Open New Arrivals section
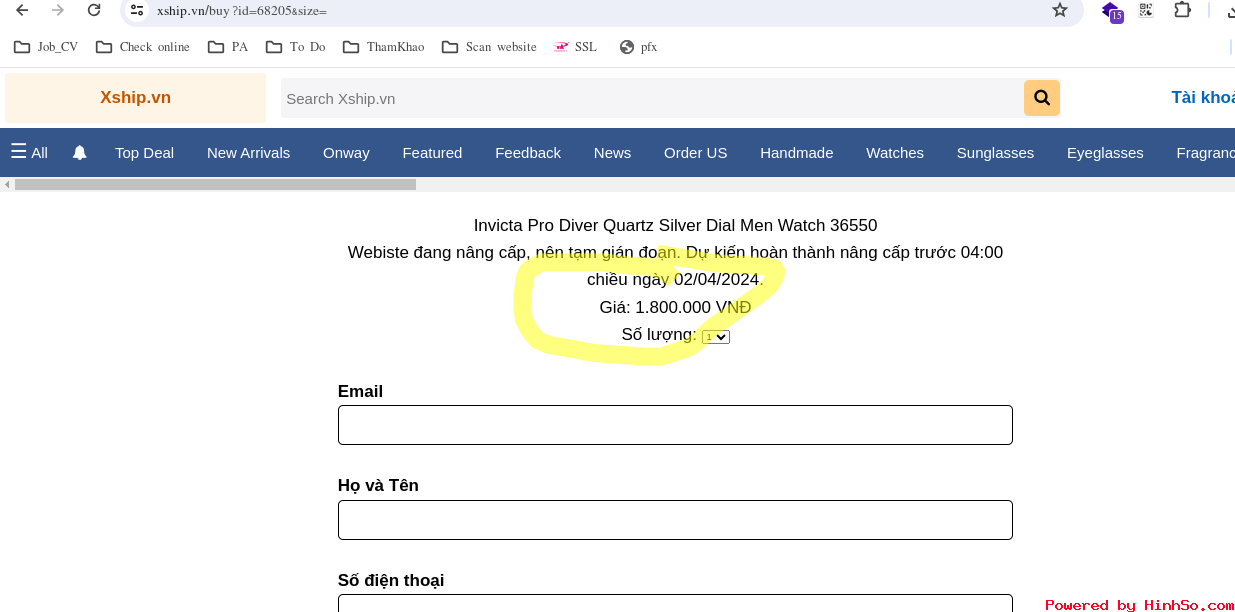The height and width of the screenshot is (612, 1235). pyautogui.click(x=248, y=153)
